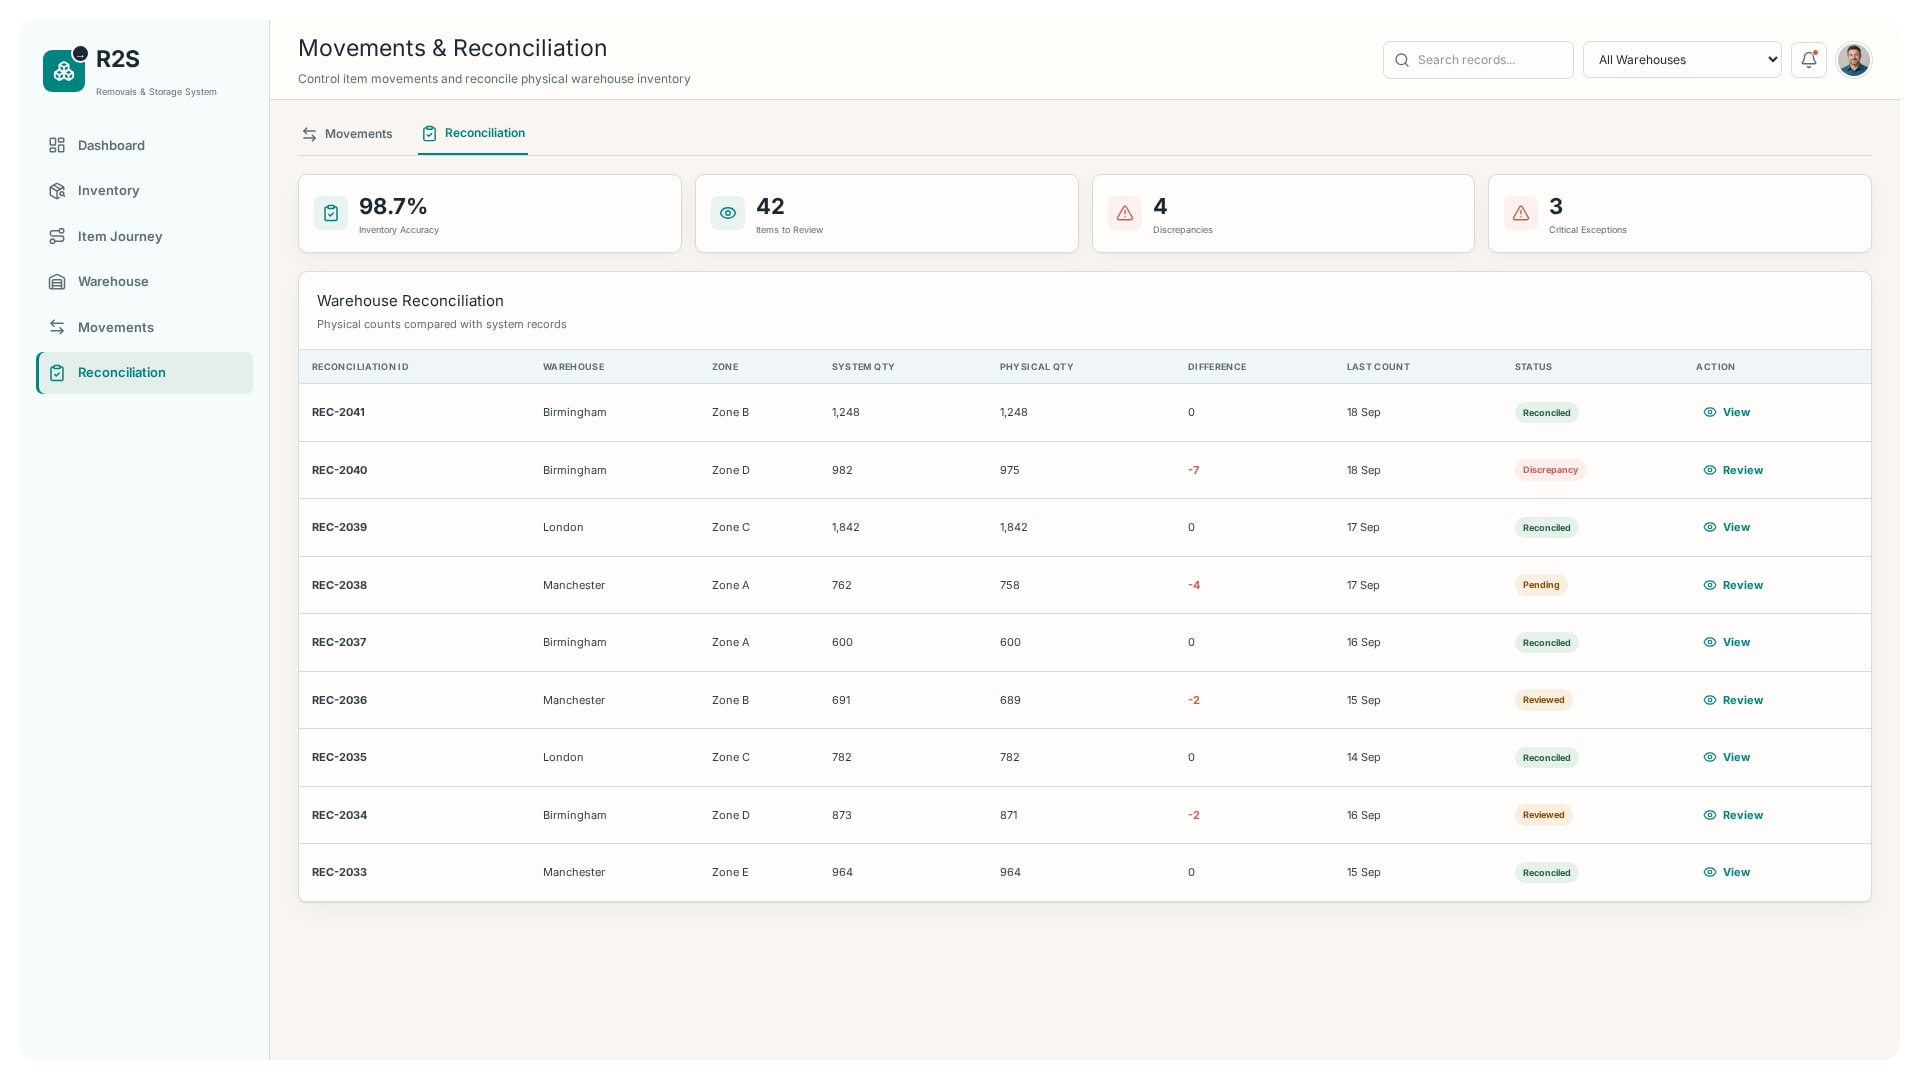Click the -7 difference value
The width and height of the screenshot is (1920, 1080).
(1193, 470)
